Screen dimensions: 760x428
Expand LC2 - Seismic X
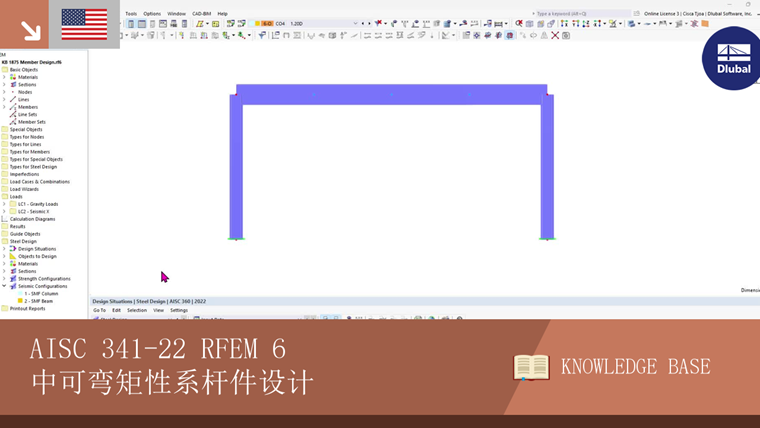pos(4,211)
